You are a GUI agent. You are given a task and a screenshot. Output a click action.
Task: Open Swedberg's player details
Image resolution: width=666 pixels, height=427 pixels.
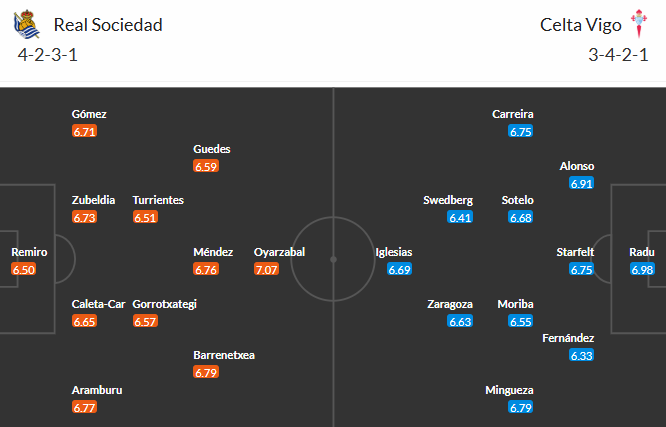point(448,200)
